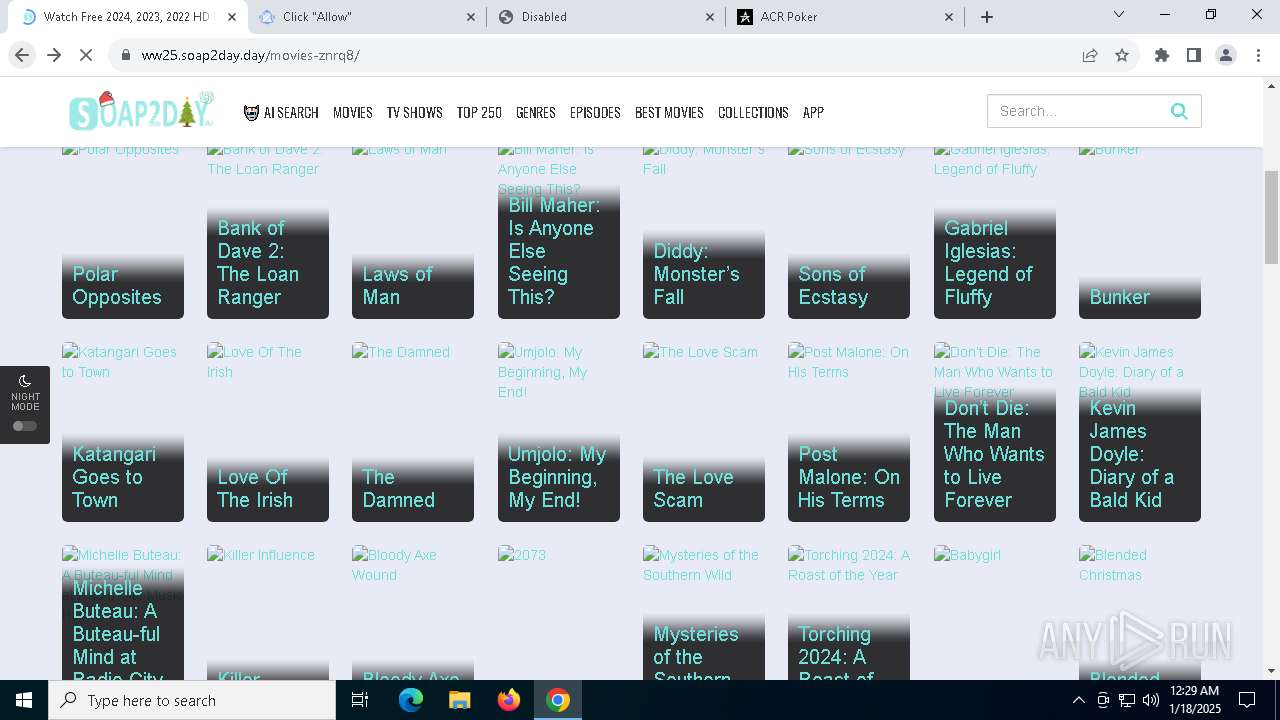Open the Chrome profile avatar
This screenshot has width=1280, height=720.
coord(1226,55)
